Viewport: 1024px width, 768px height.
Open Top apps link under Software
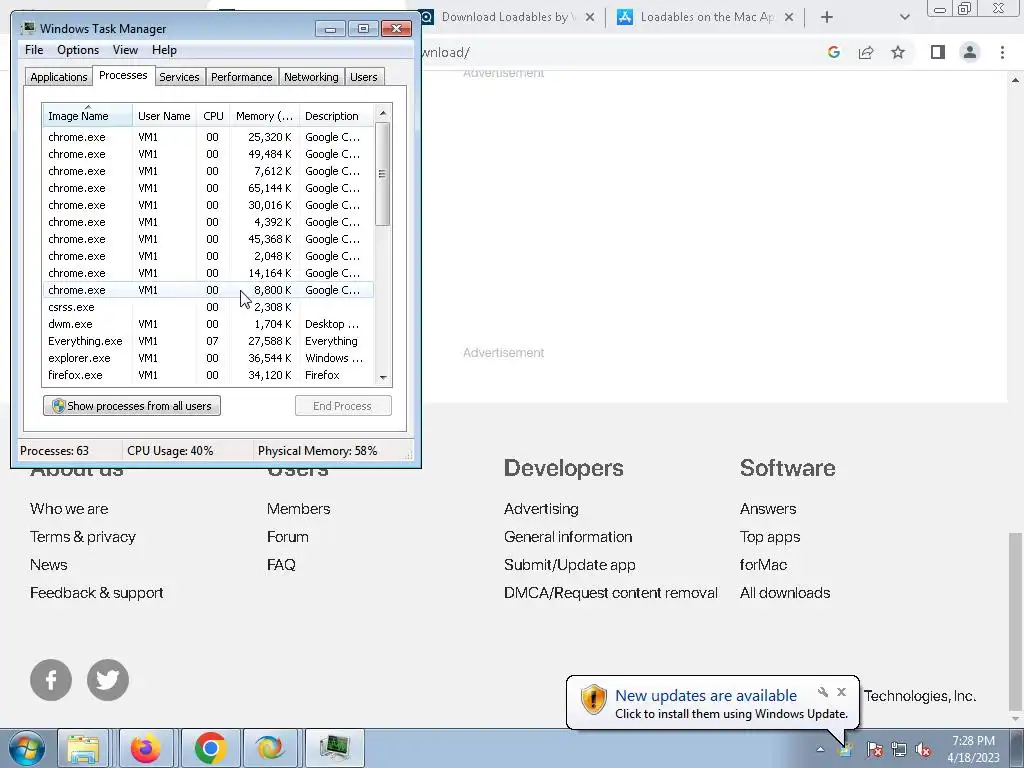(x=770, y=537)
